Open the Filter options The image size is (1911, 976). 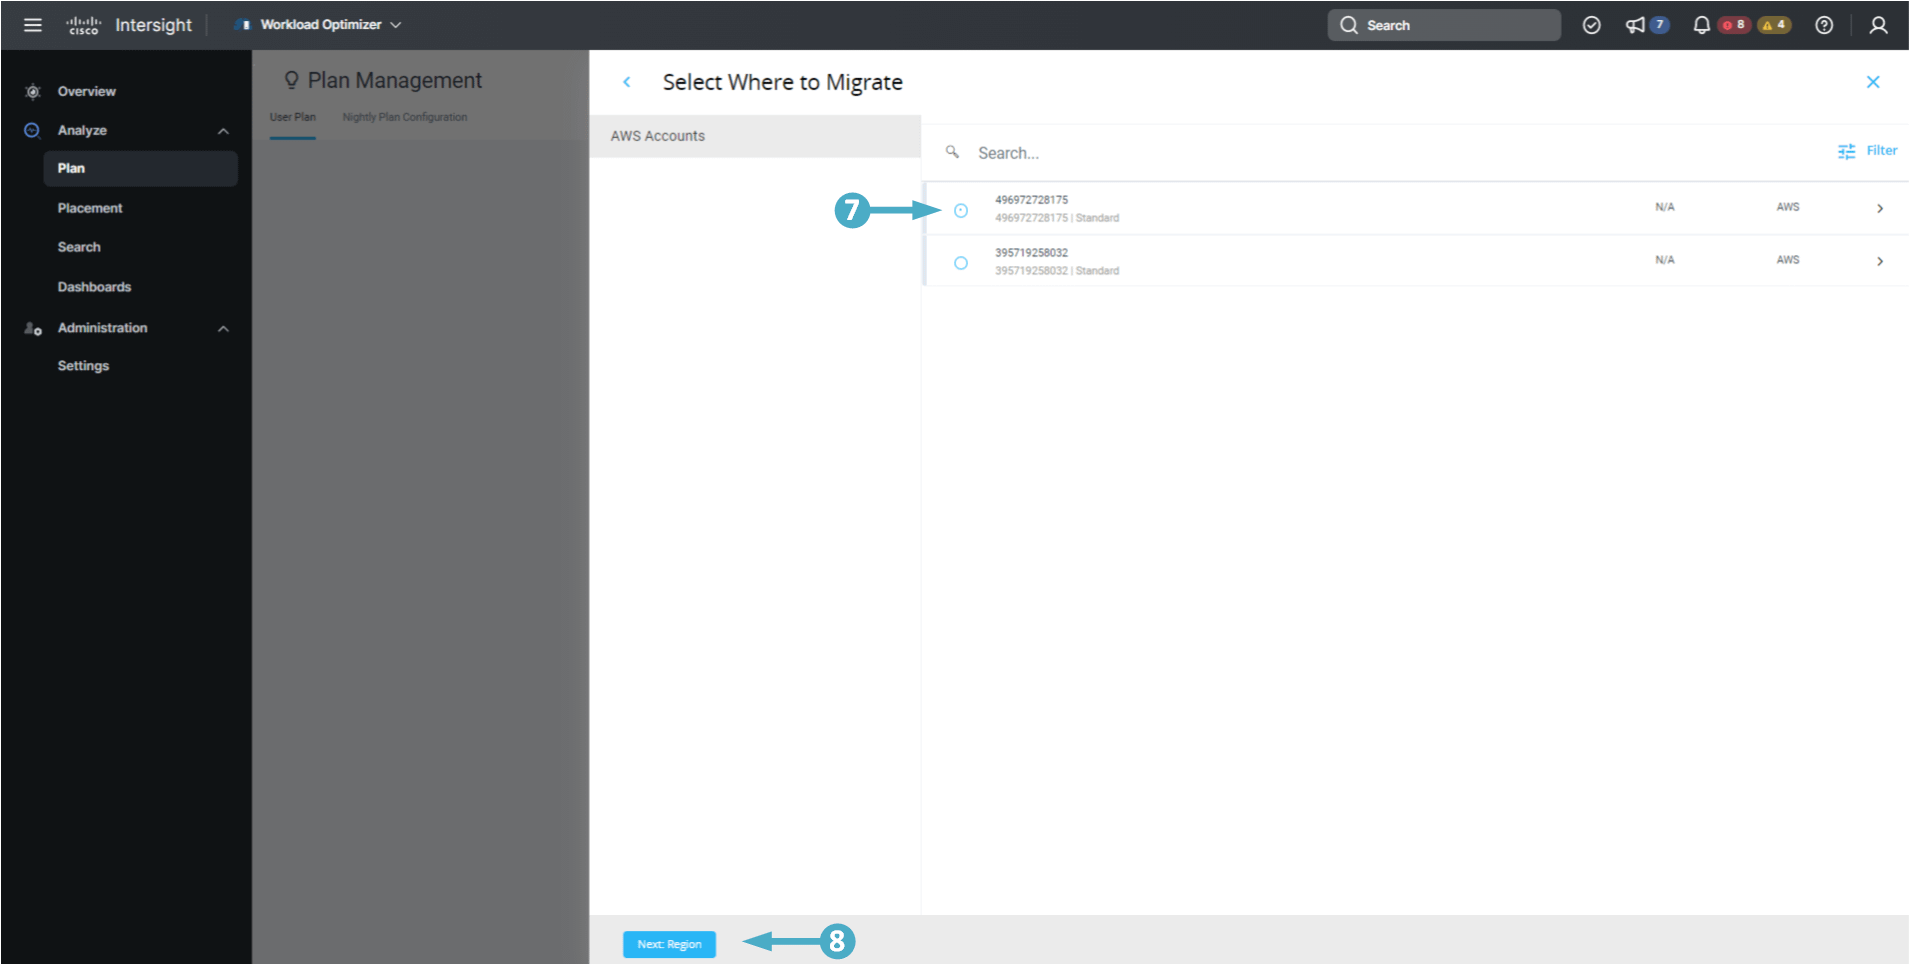pos(1867,151)
